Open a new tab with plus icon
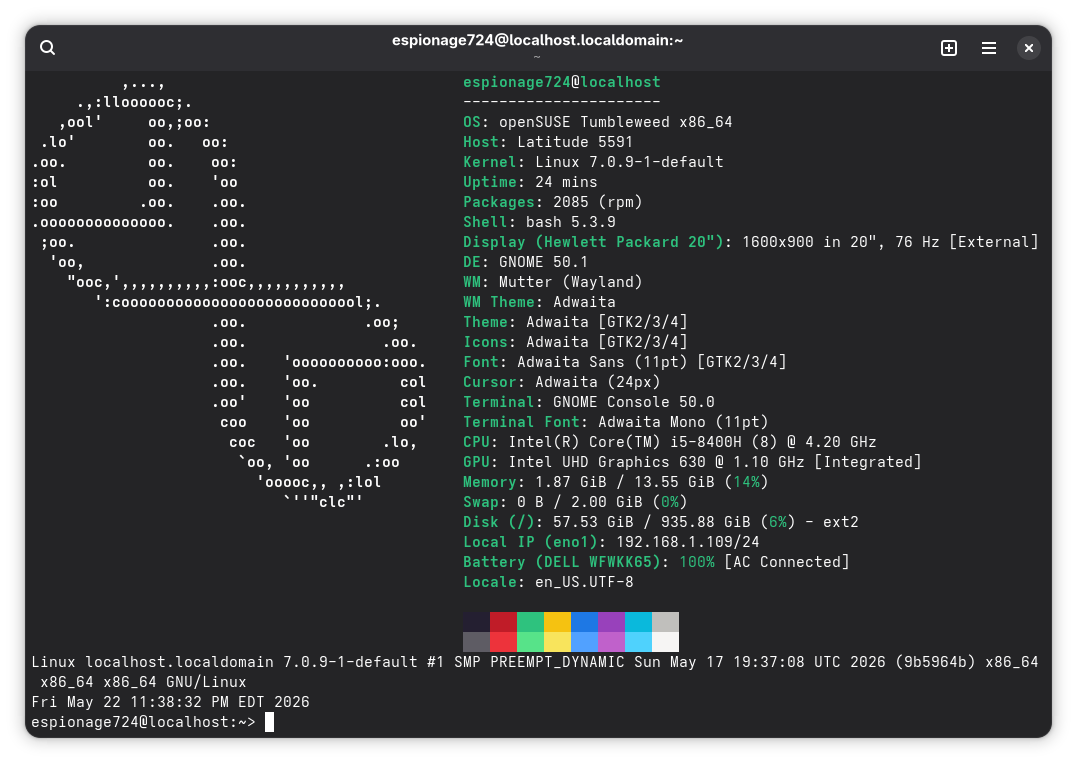This screenshot has width=1077, height=763. 949,47
